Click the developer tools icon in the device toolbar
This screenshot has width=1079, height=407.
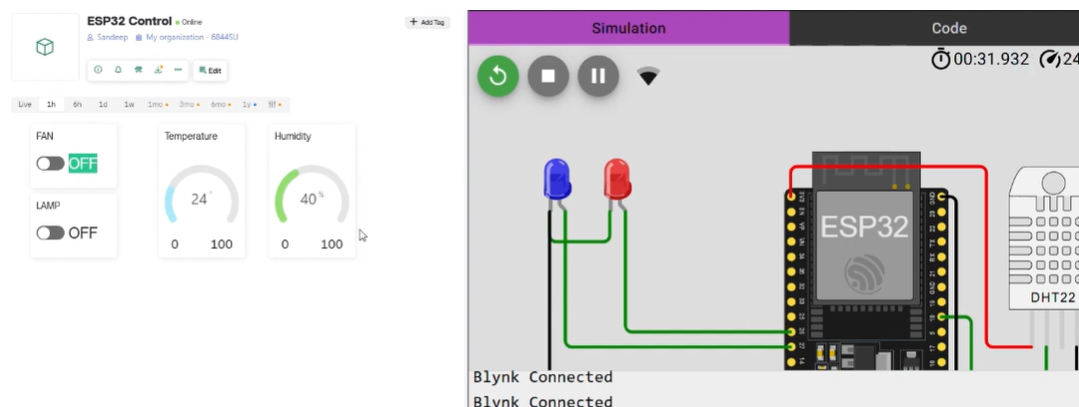click(138, 70)
